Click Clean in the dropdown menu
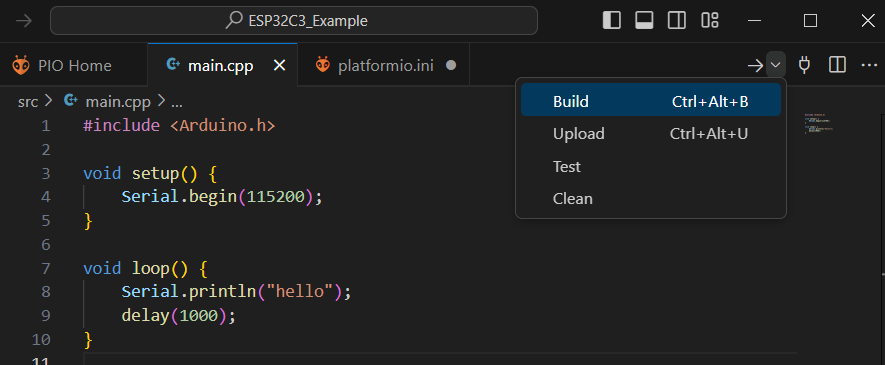The width and height of the screenshot is (885, 365). coord(651,199)
